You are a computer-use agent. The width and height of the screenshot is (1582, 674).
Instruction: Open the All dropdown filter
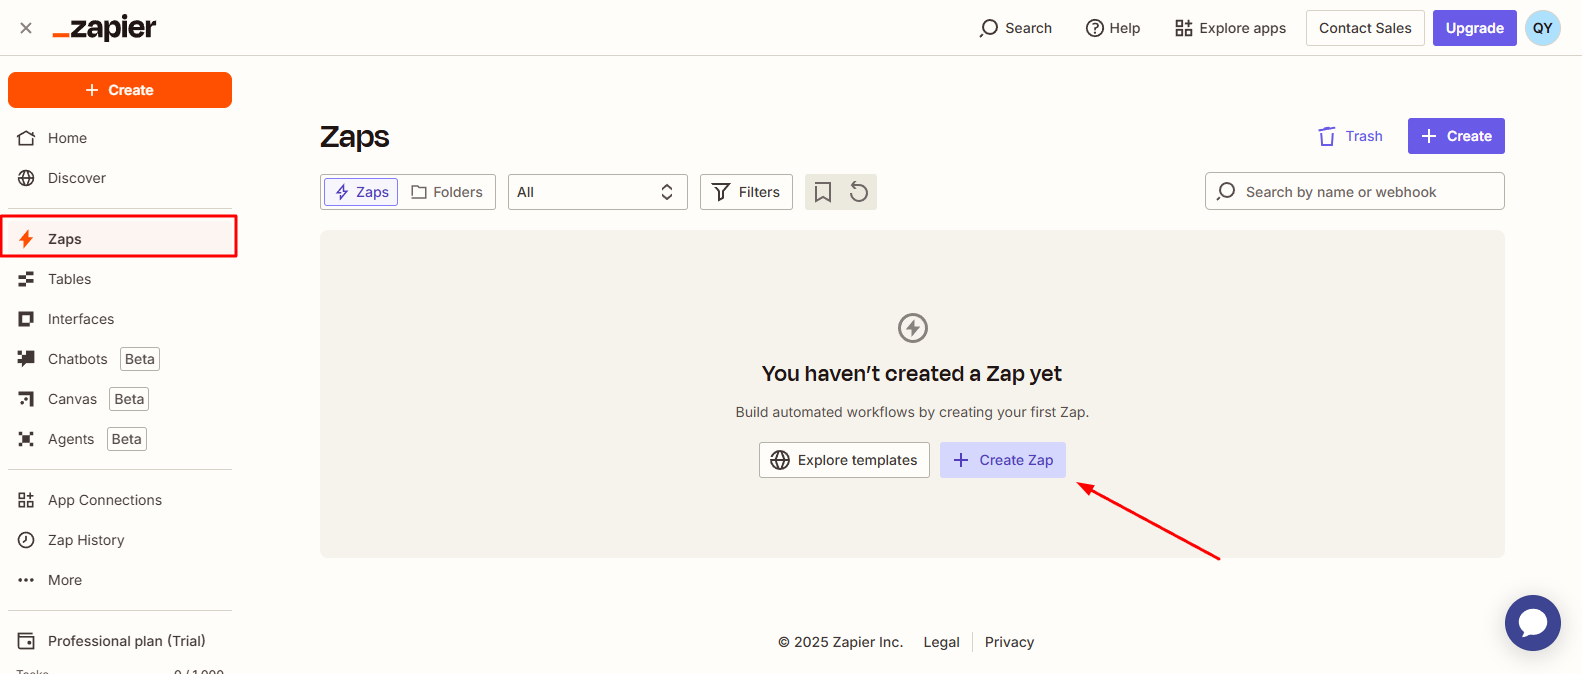pyautogui.click(x=598, y=192)
